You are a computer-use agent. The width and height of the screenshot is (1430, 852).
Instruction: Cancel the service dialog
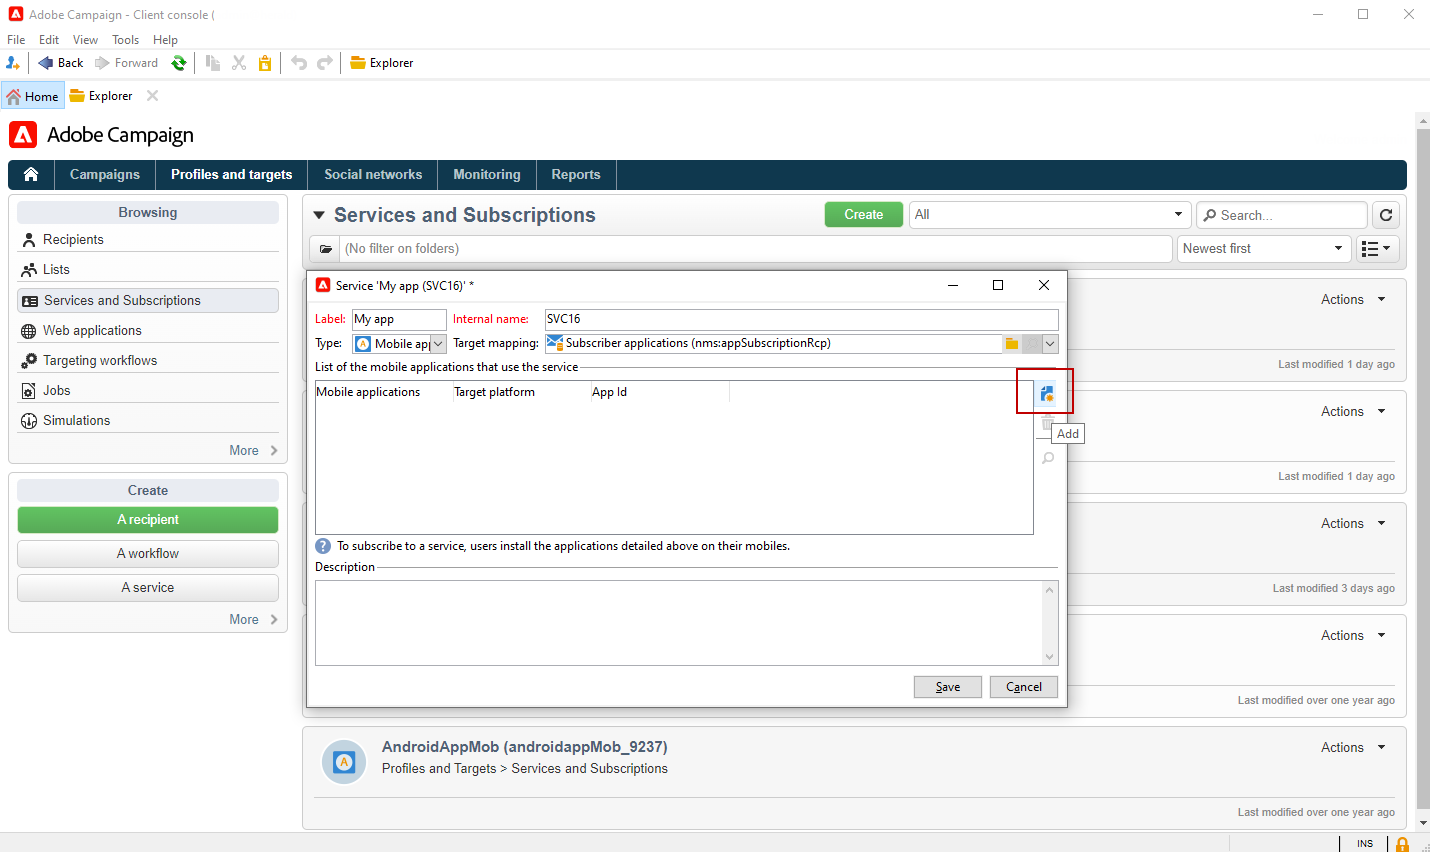point(1024,687)
